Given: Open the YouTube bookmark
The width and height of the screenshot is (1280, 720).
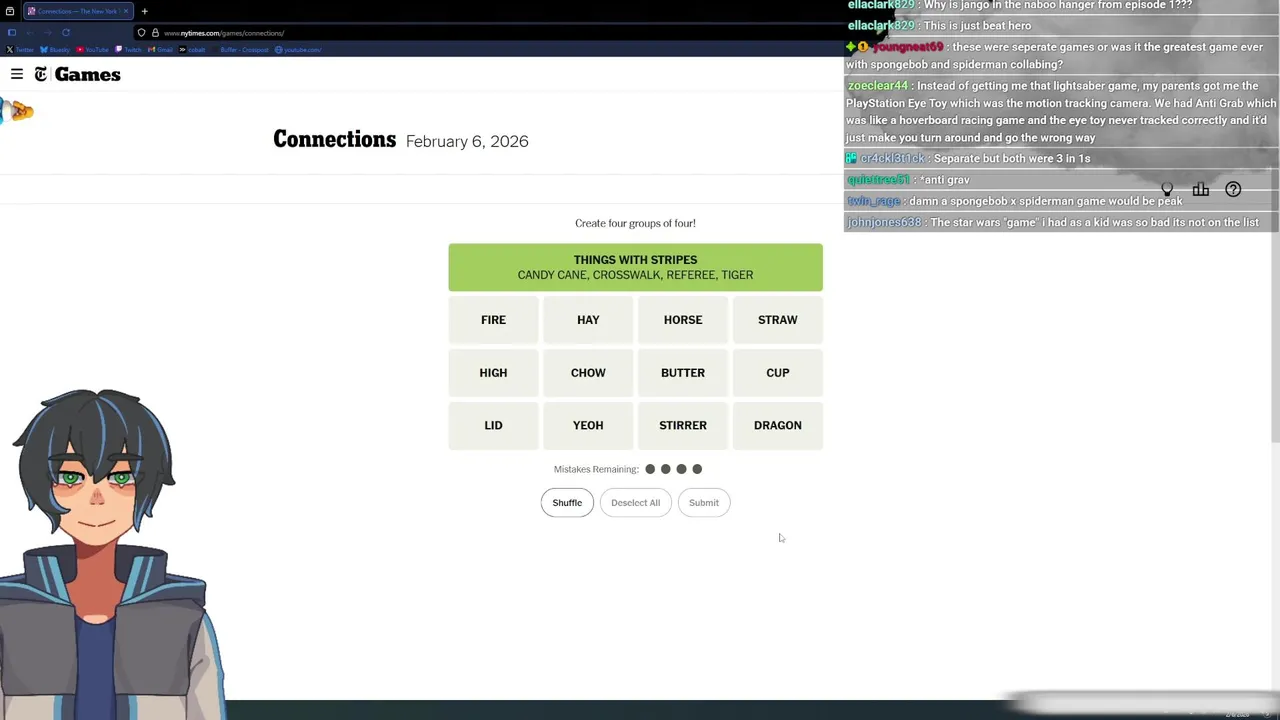Looking at the screenshot, I should (x=93, y=49).
